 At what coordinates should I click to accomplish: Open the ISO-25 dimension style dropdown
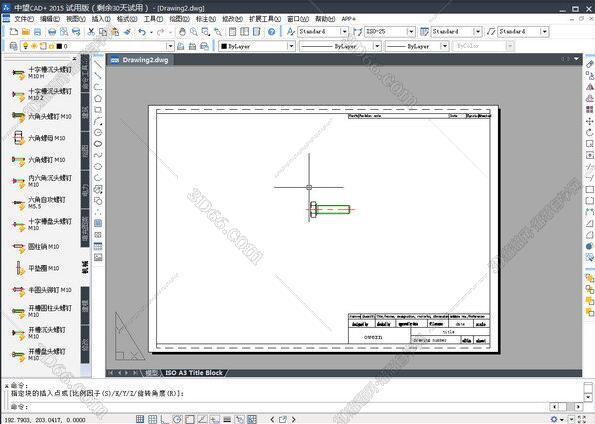point(411,32)
